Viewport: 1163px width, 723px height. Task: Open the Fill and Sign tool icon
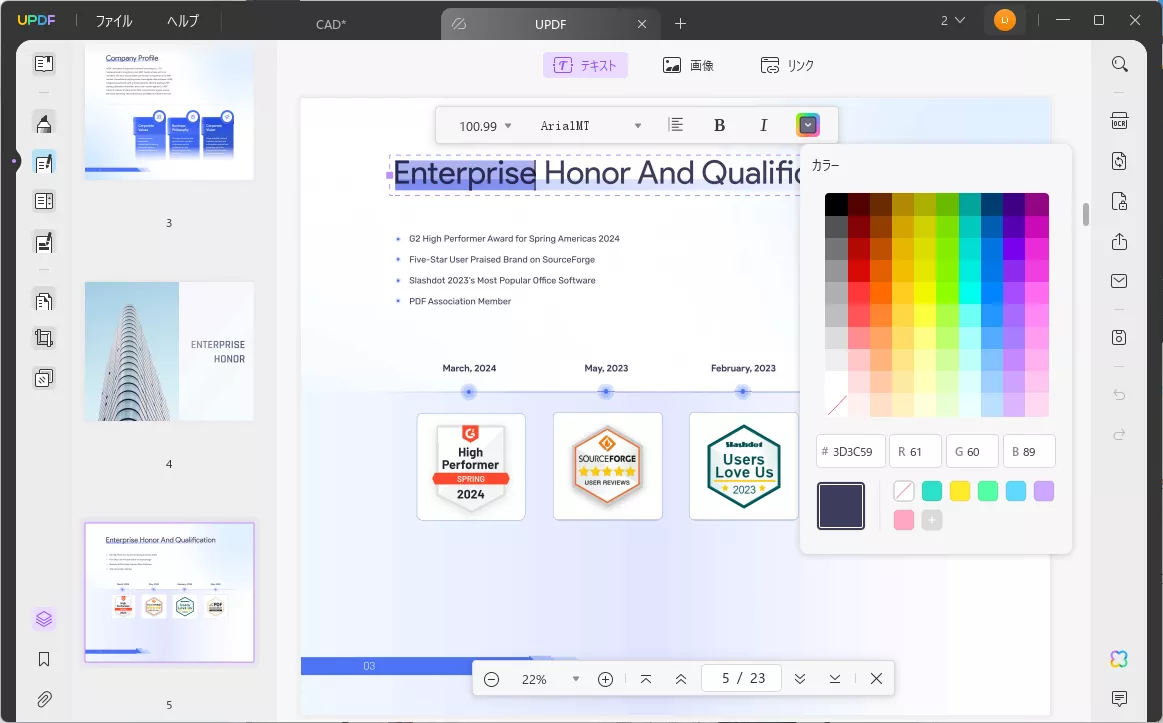tap(44, 242)
